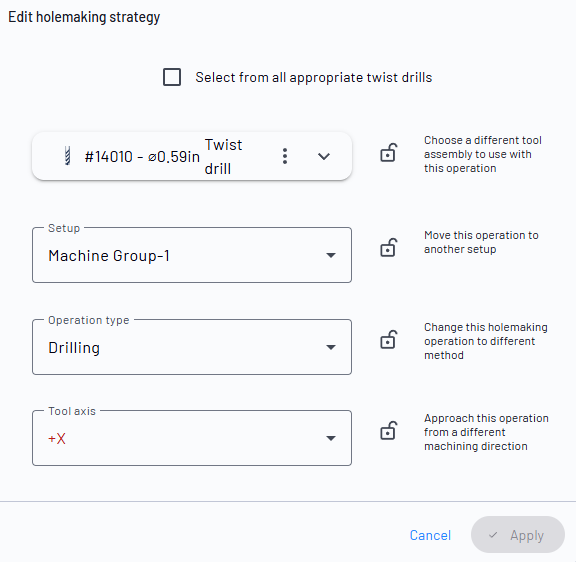The width and height of the screenshot is (576, 562).
Task: Toggle the lock icon beside Operation type
Action: tap(388, 339)
